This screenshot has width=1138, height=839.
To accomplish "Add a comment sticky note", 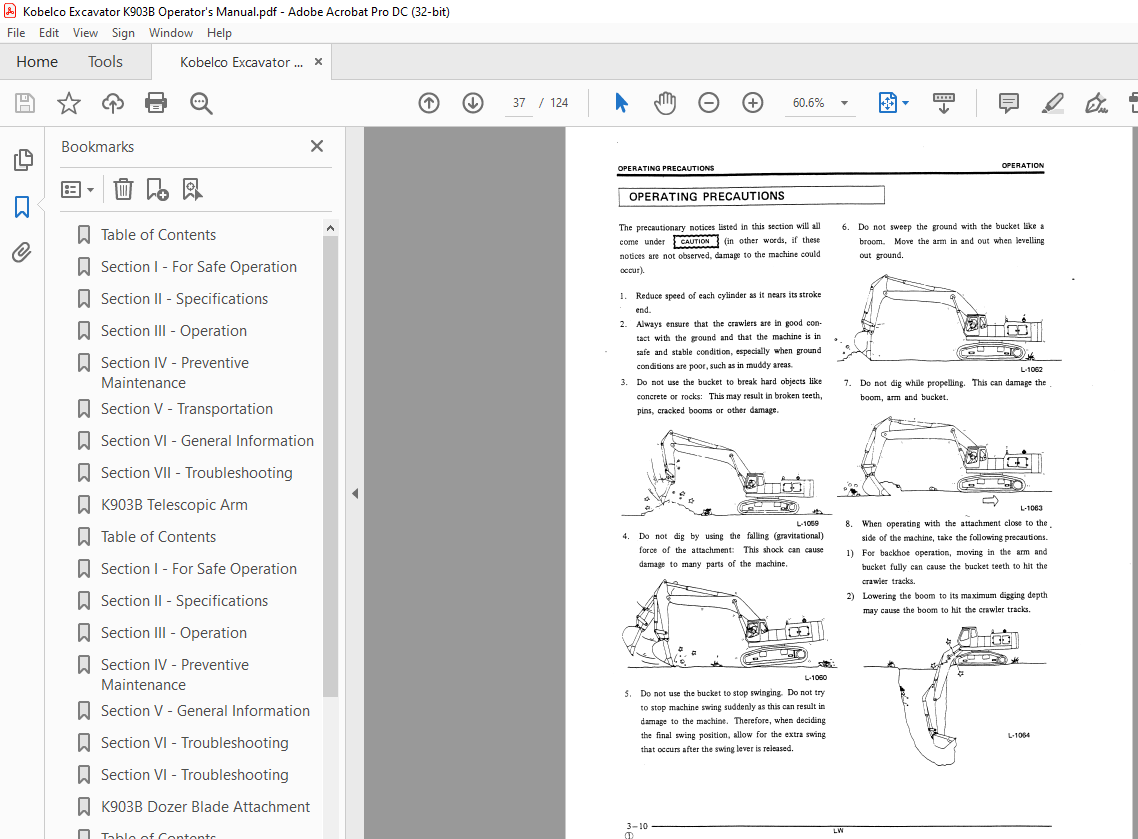I will (x=1009, y=103).
